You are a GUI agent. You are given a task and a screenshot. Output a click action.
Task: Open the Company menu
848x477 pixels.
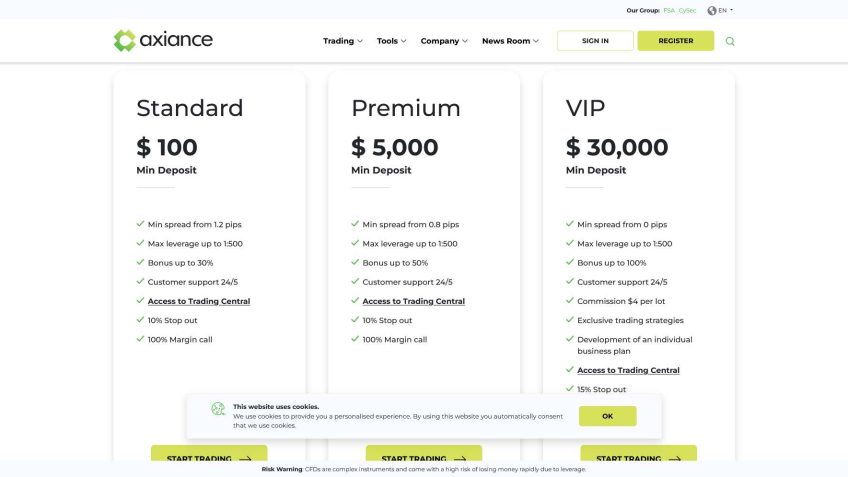pos(444,41)
